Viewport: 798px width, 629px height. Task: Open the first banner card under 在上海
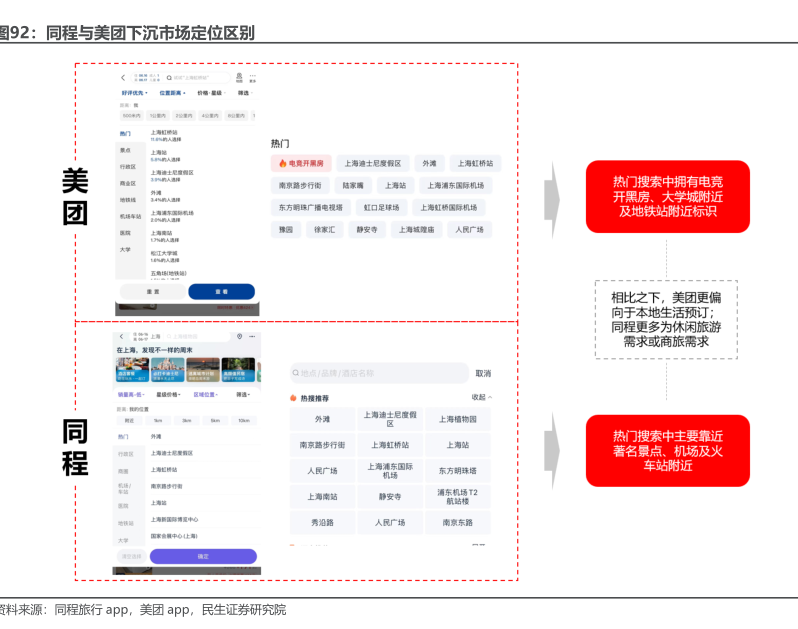point(132,370)
